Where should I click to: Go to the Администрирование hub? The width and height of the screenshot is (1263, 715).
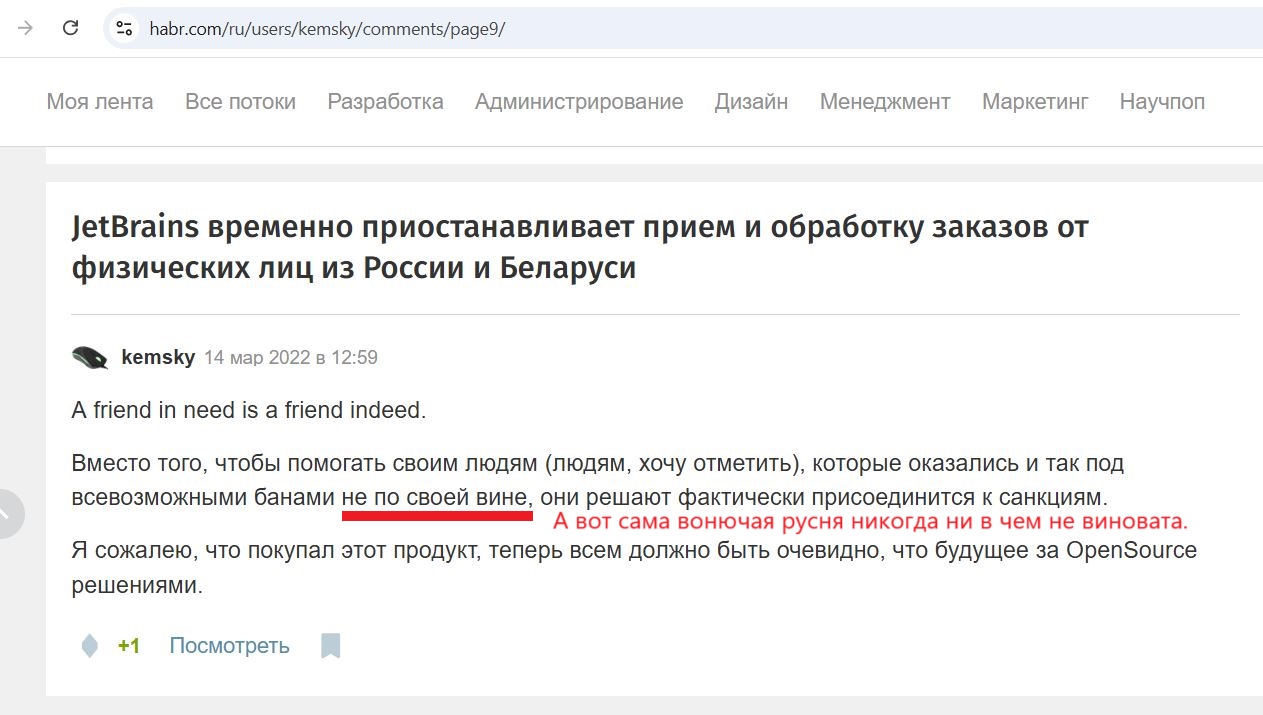point(579,101)
